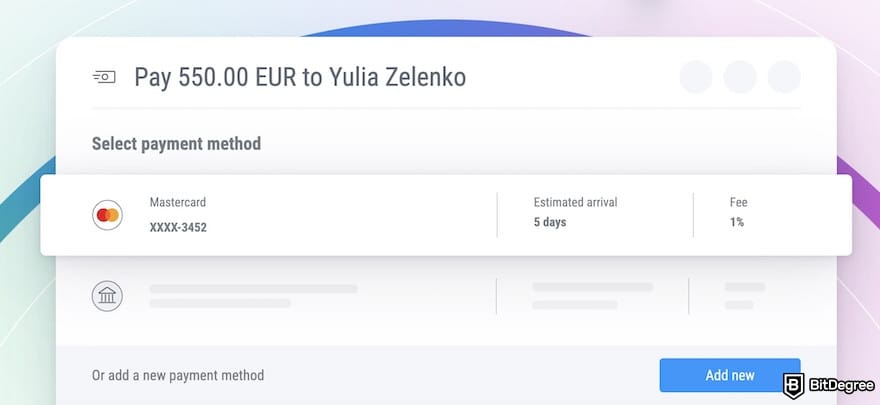880x405 pixels.
Task: Click the middle gray circle in header
Action: pos(740,77)
